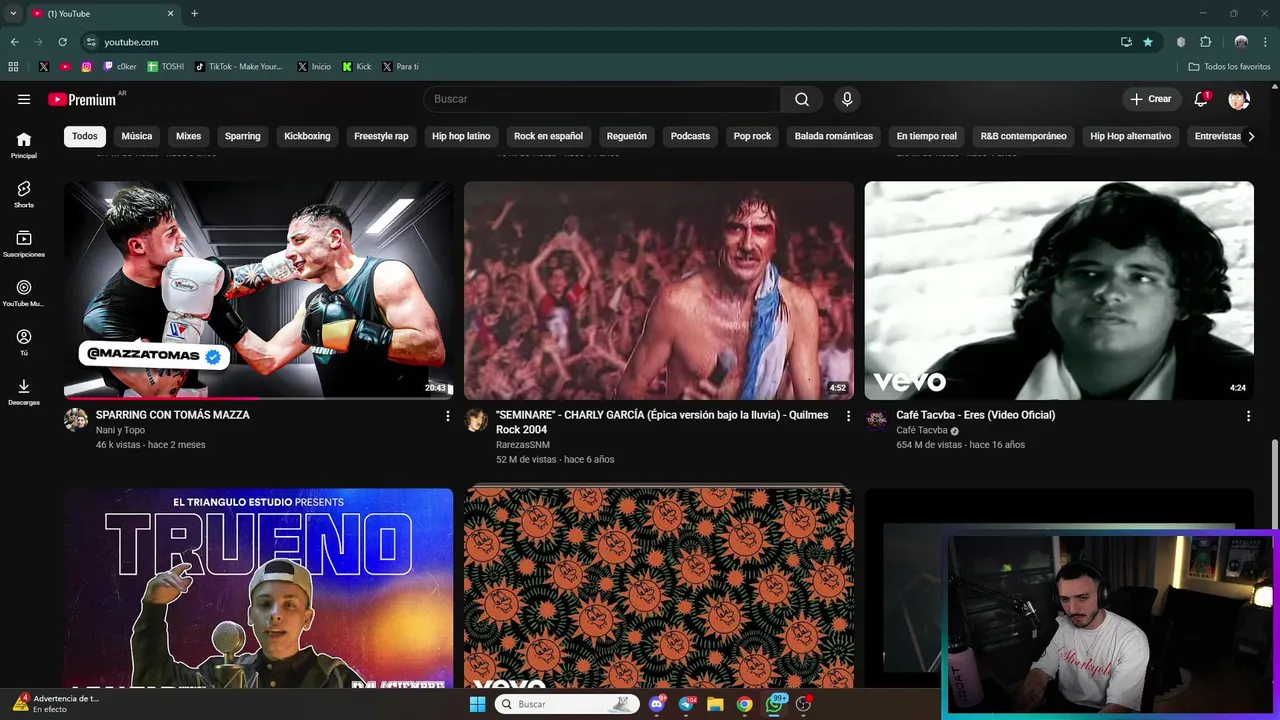Open a new browser tab
The image size is (1280, 720).
194,14
